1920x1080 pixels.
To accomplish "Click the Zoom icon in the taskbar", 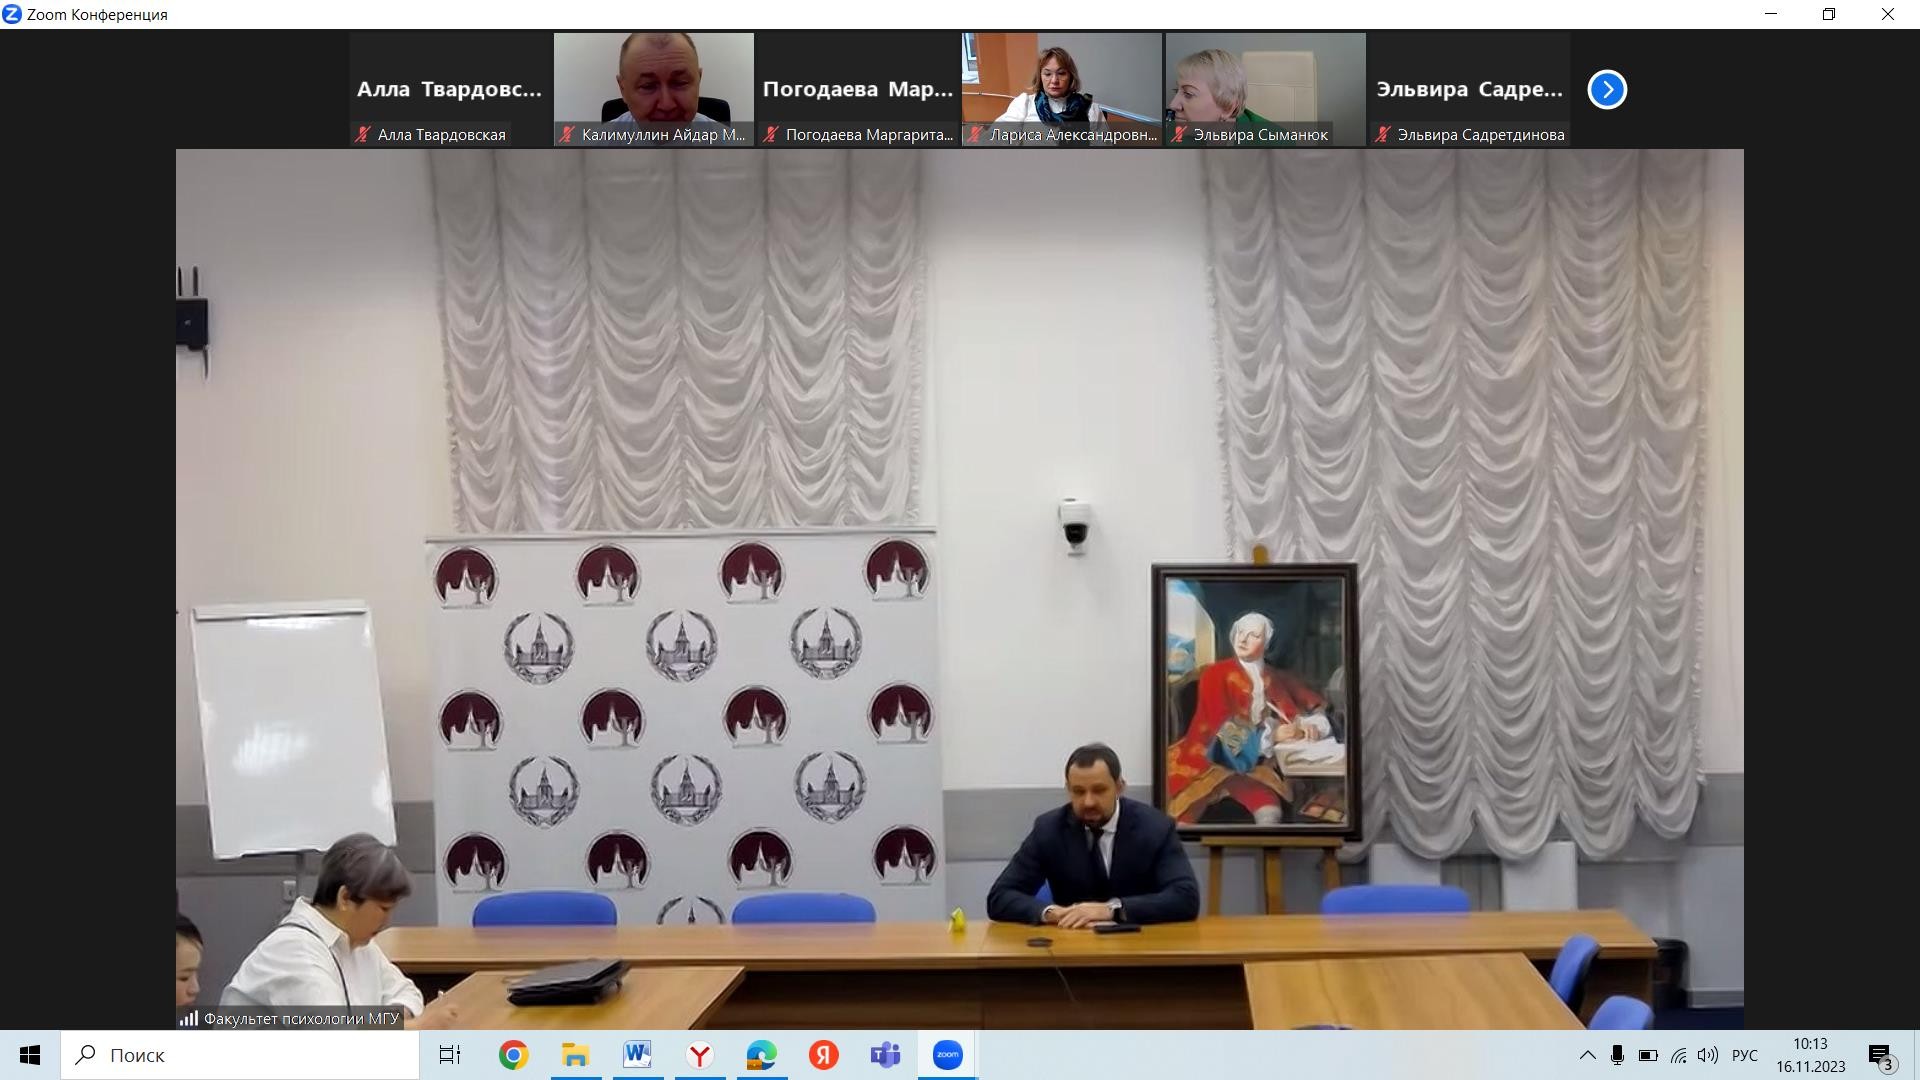I will (x=947, y=1055).
